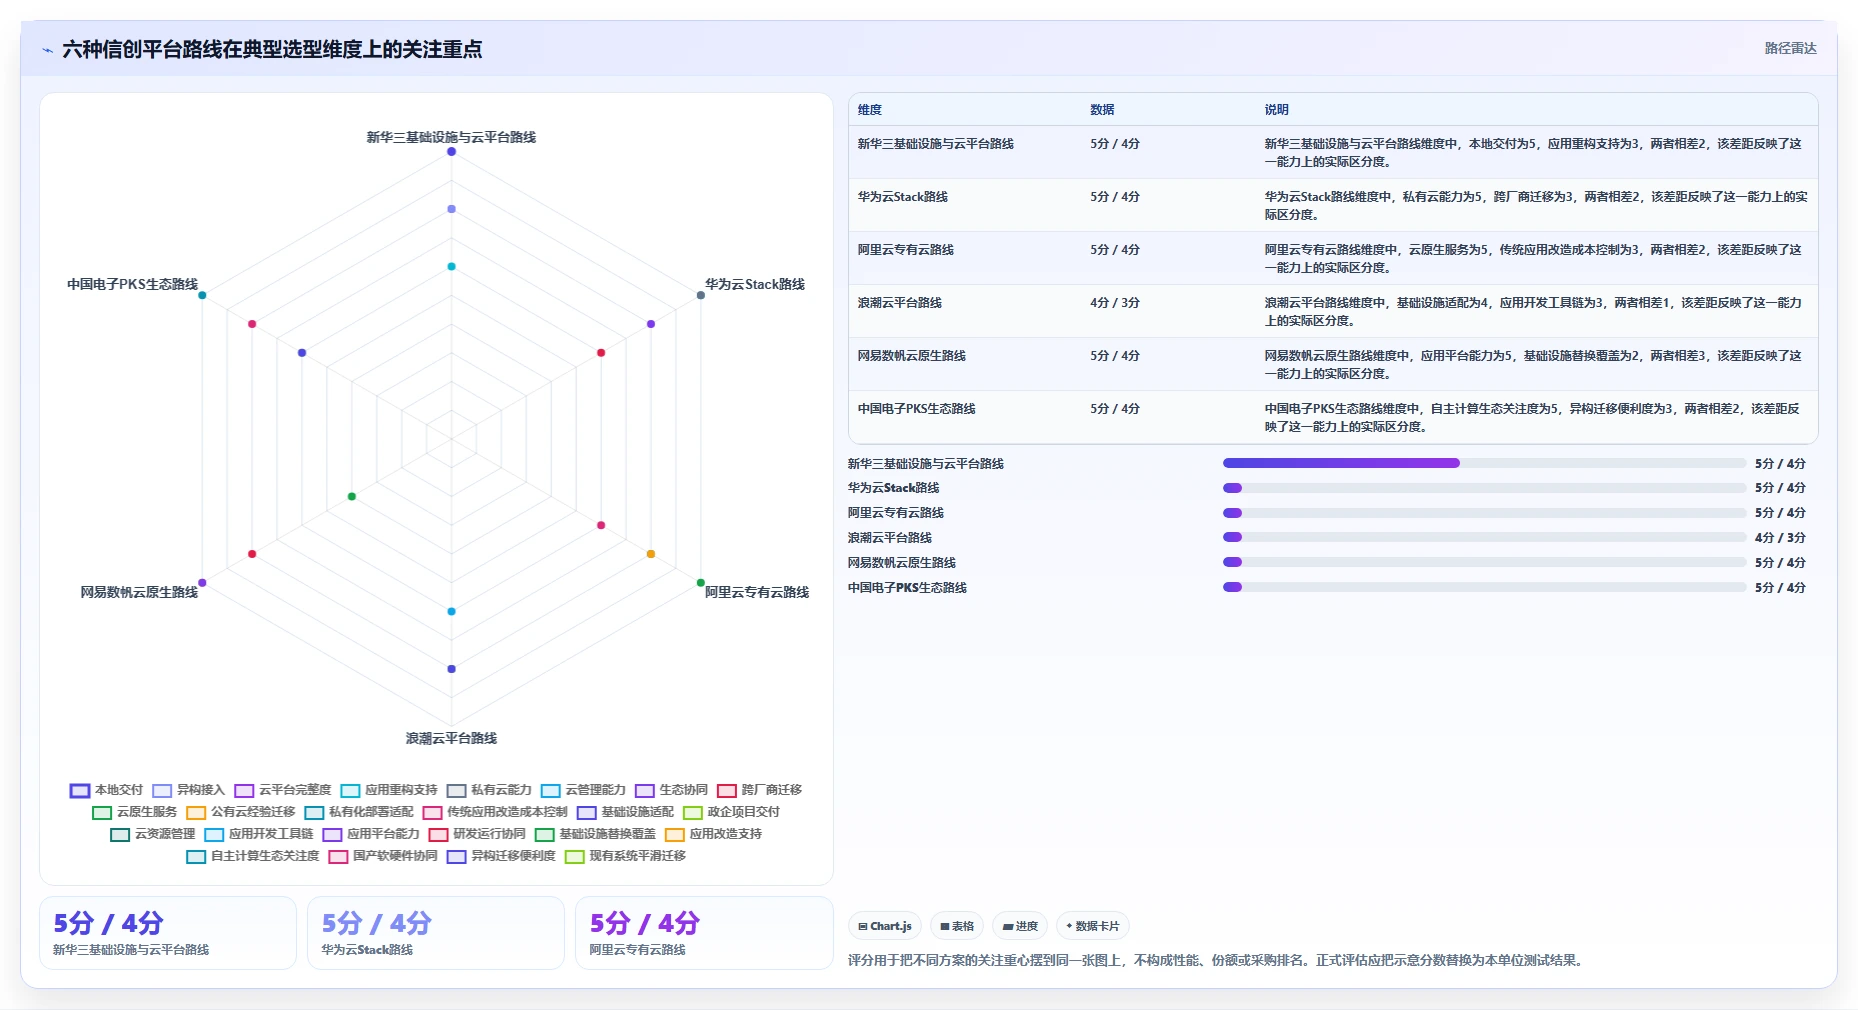
Task: Click the 数据 column header
Action: click(1102, 110)
